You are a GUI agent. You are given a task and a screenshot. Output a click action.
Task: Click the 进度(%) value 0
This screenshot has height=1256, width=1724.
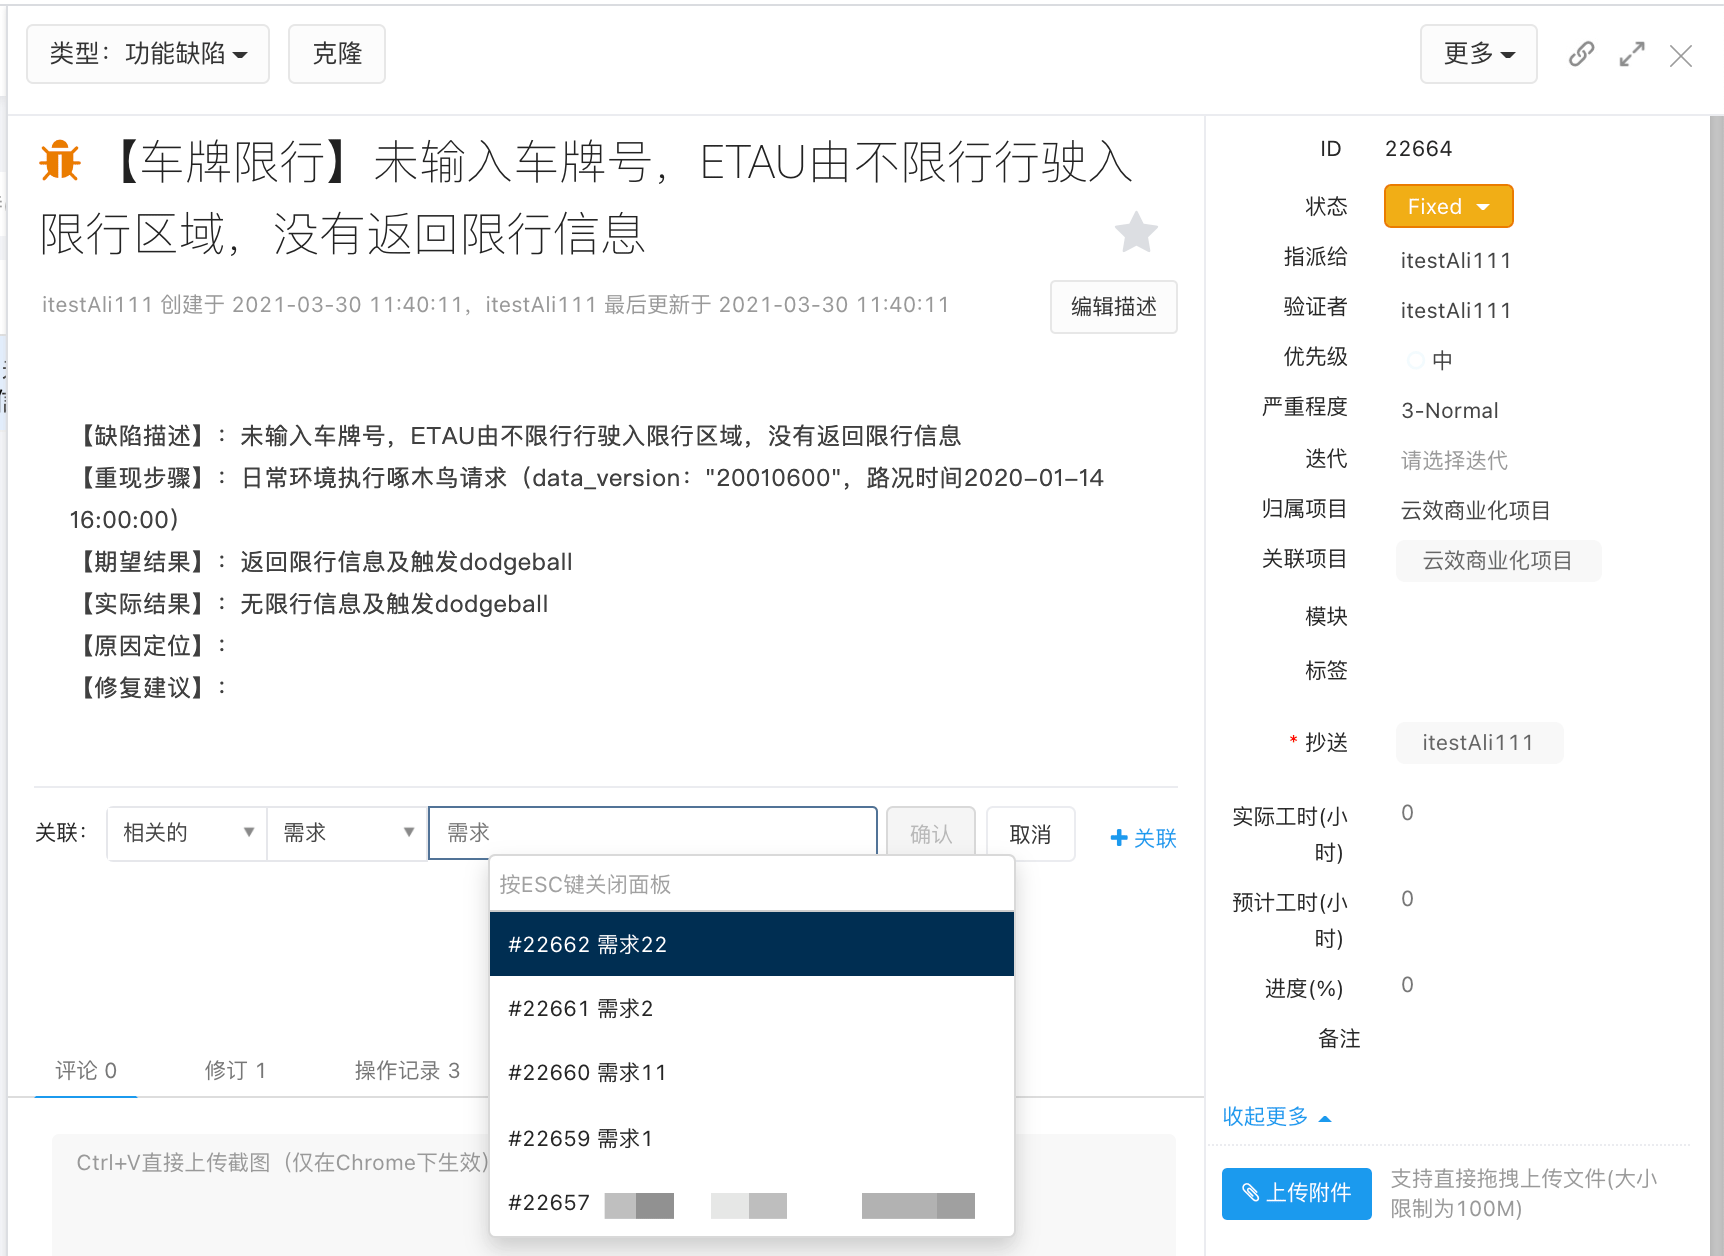click(1407, 984)
